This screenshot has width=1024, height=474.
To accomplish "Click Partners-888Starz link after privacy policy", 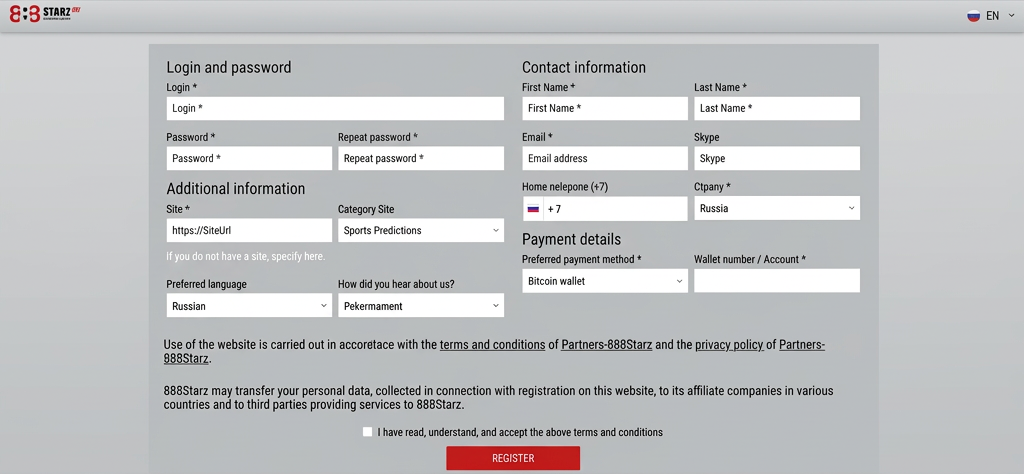I will click(x=802, y=345).
